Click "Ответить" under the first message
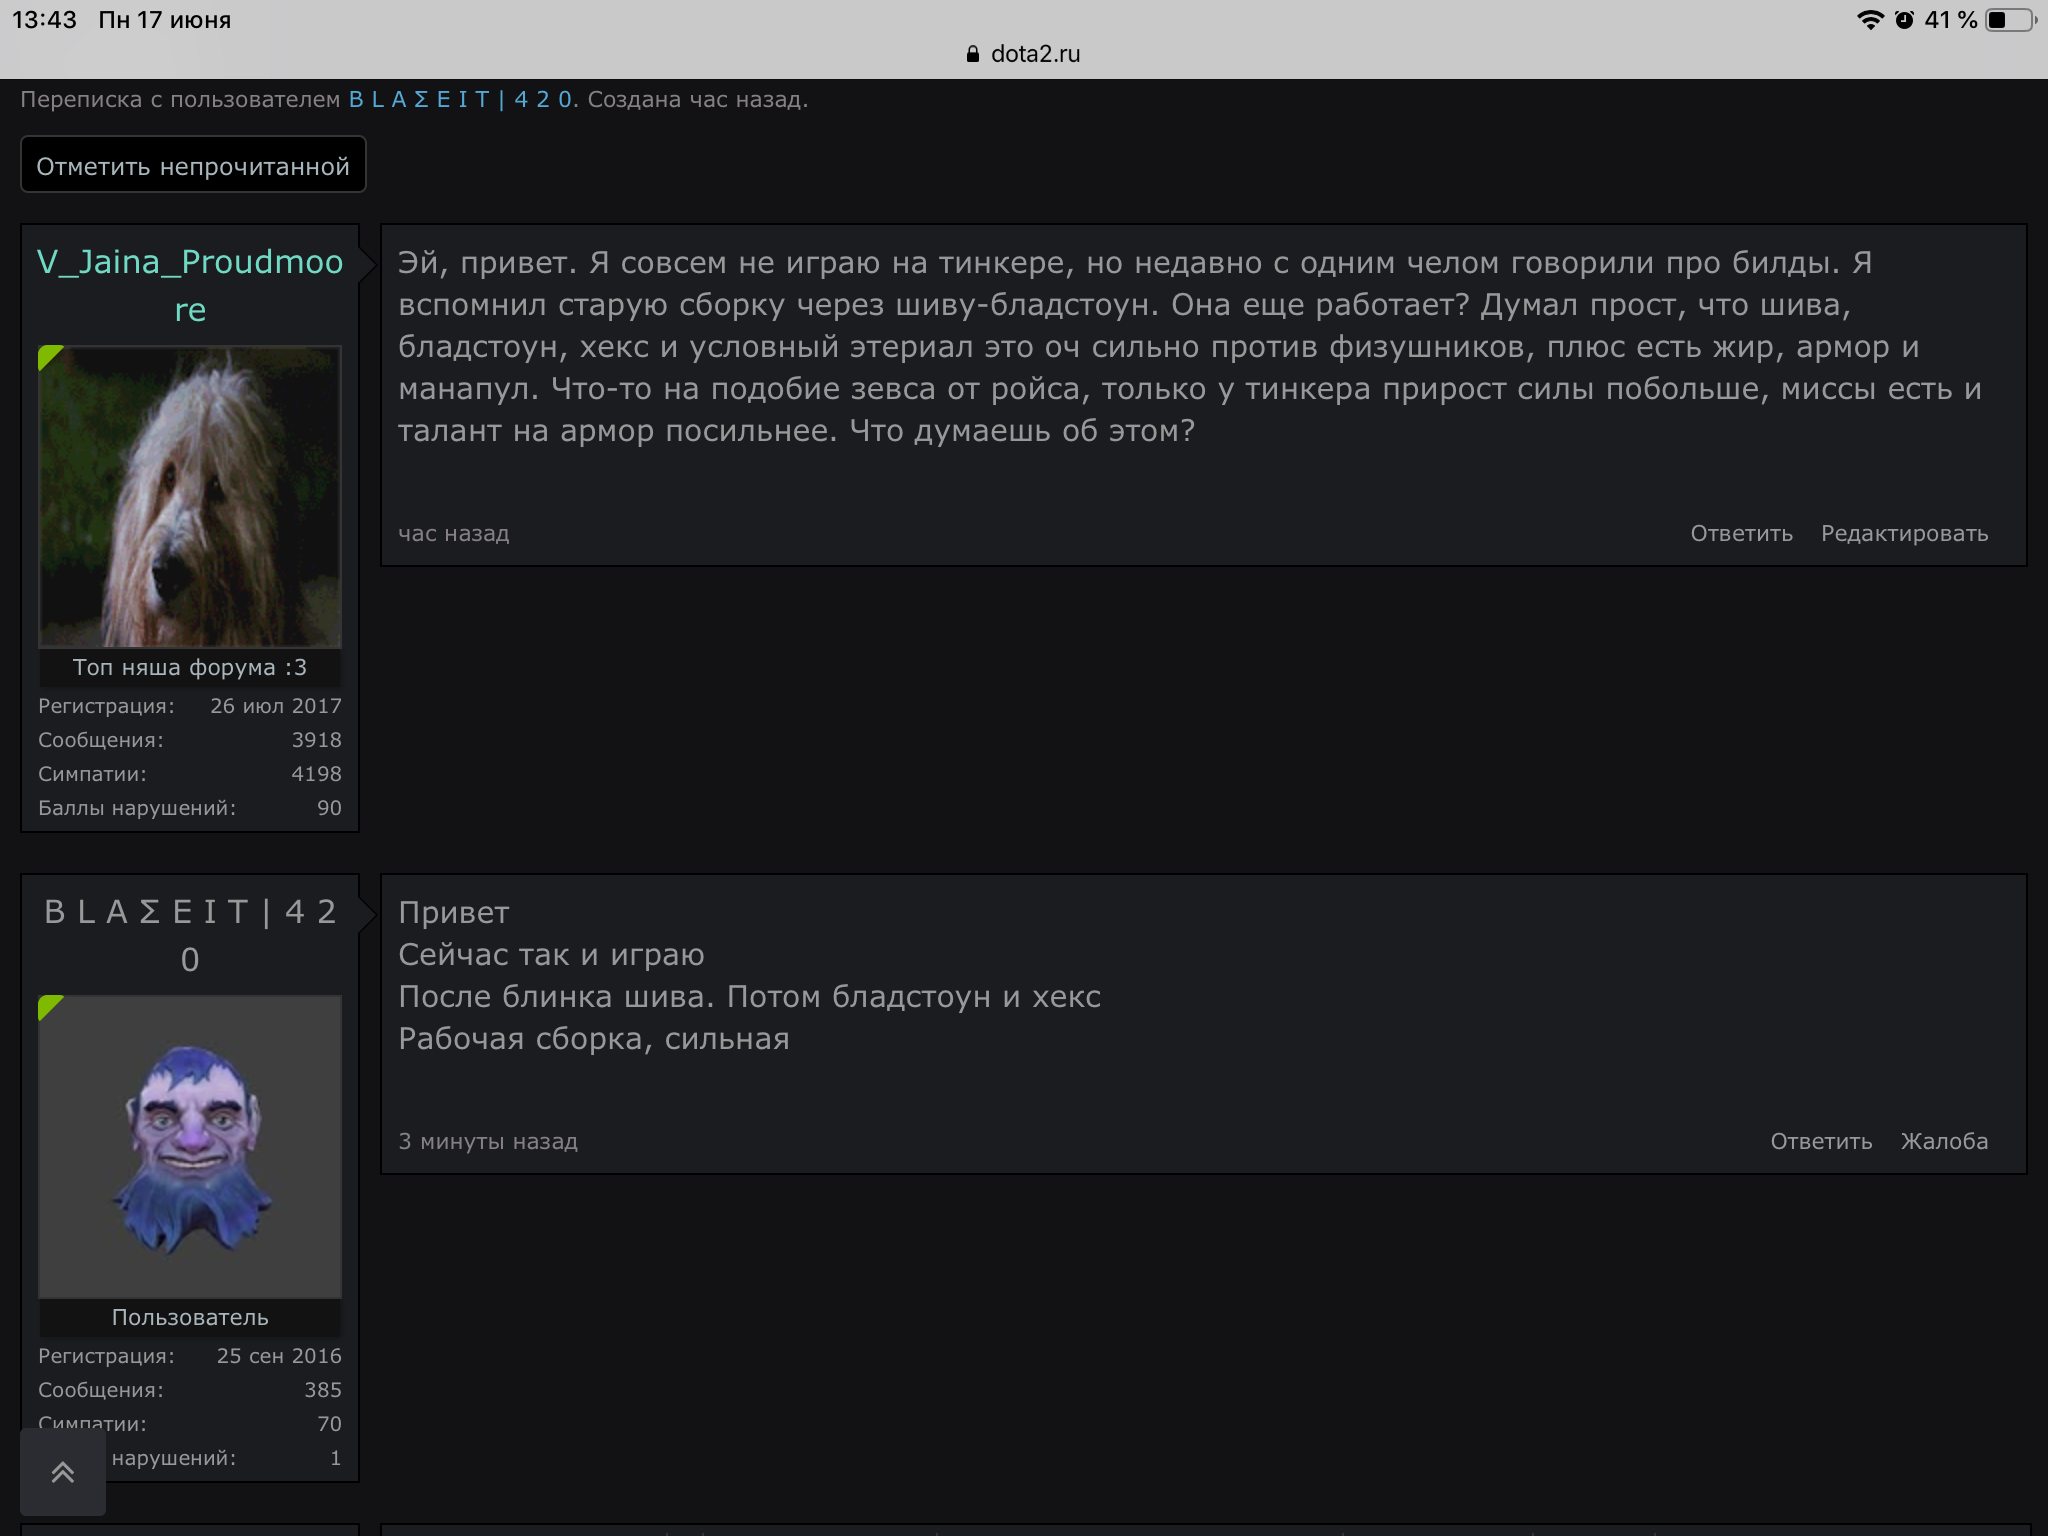 tap(1741, 534)
